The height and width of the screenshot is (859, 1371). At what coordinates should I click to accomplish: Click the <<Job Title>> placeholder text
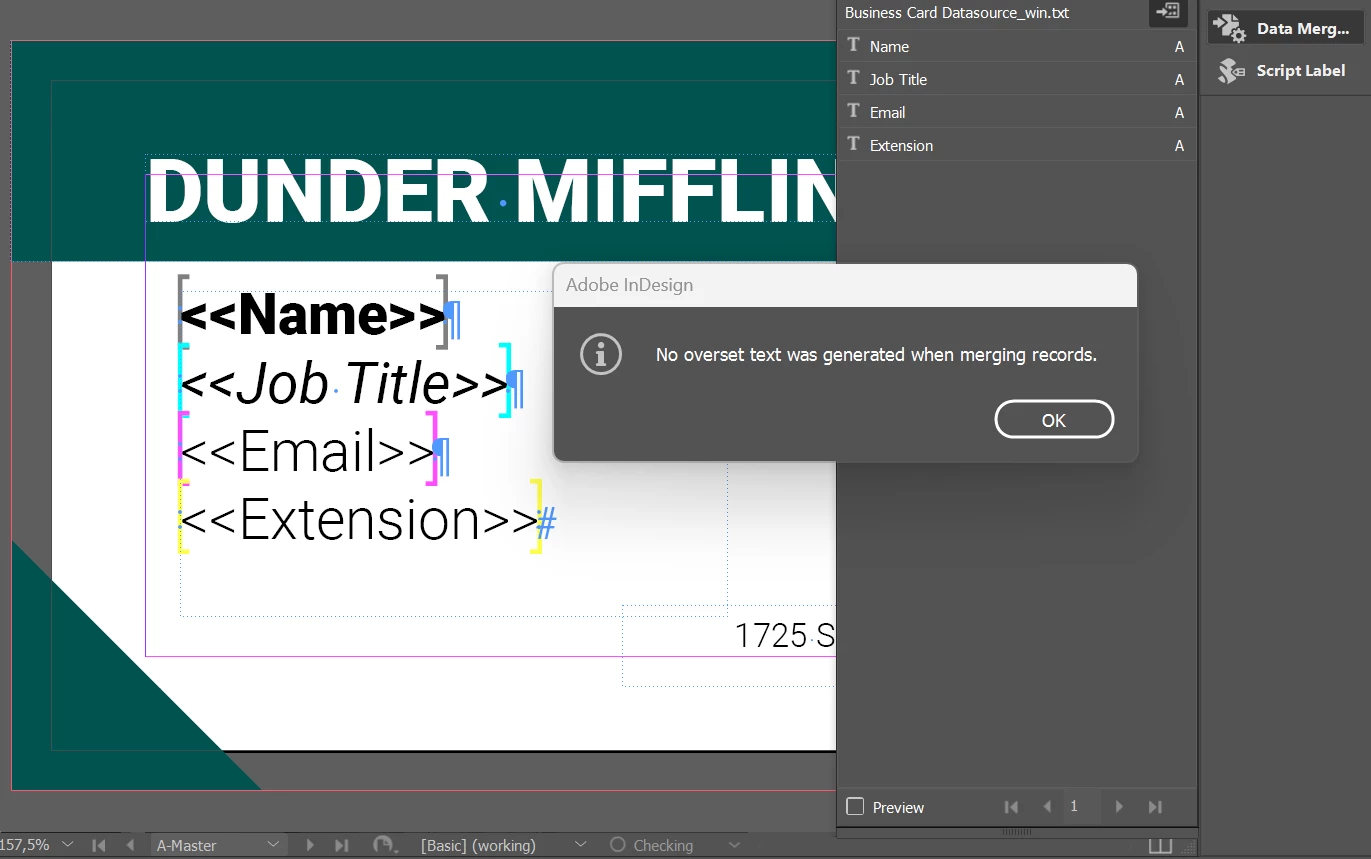click(344, 383)
